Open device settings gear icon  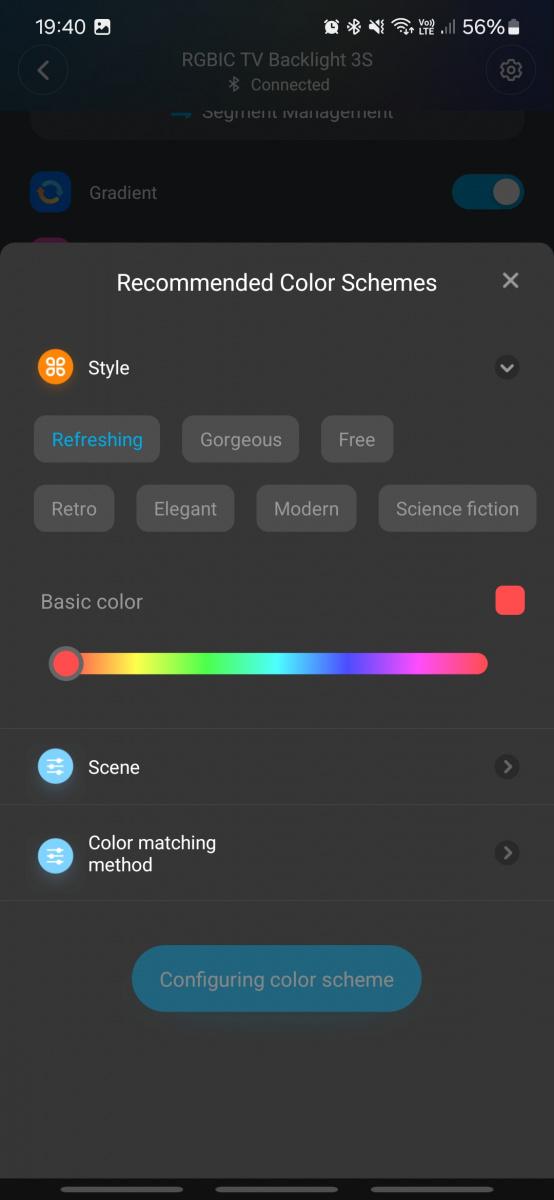511,71
